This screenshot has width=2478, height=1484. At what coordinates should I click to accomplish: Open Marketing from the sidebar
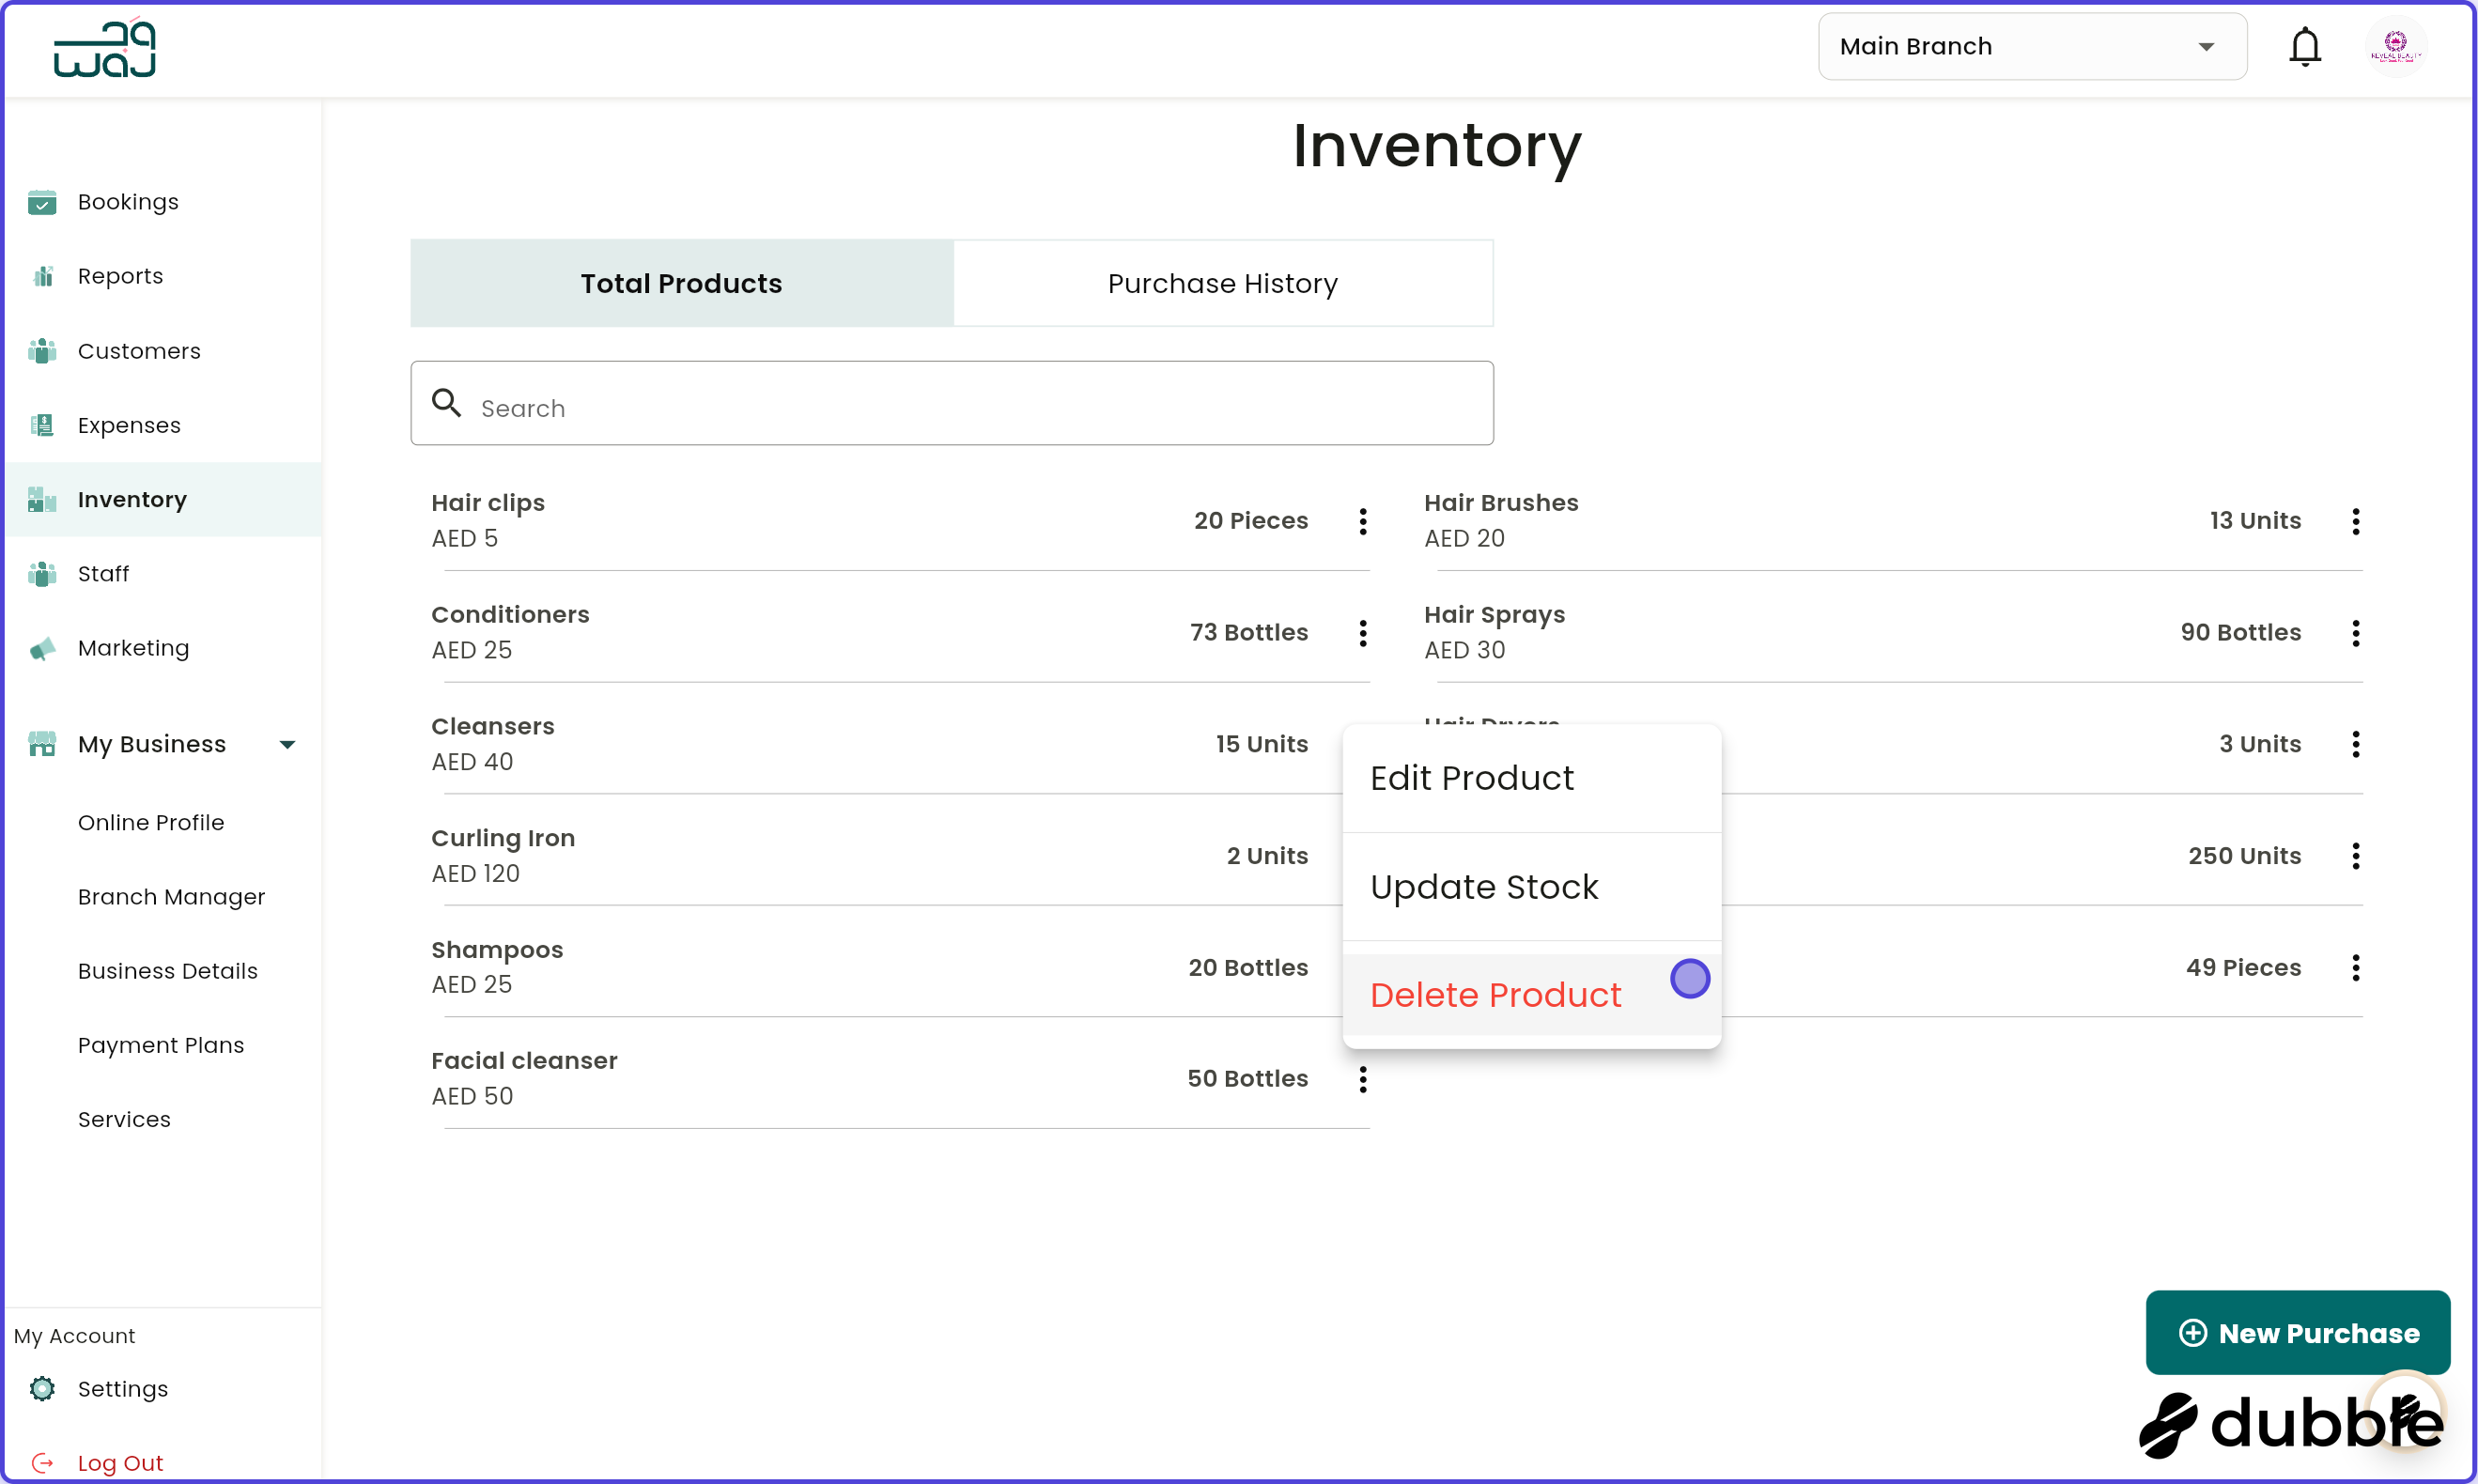[x=42, y=648]
